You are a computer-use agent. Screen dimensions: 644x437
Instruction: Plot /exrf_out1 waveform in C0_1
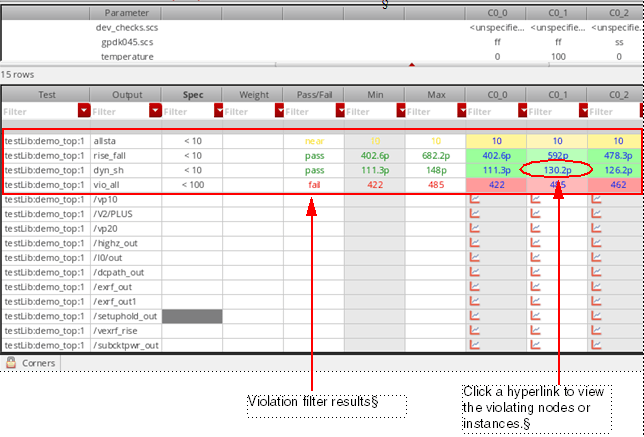pyautogui.click(x=536, y=301)
